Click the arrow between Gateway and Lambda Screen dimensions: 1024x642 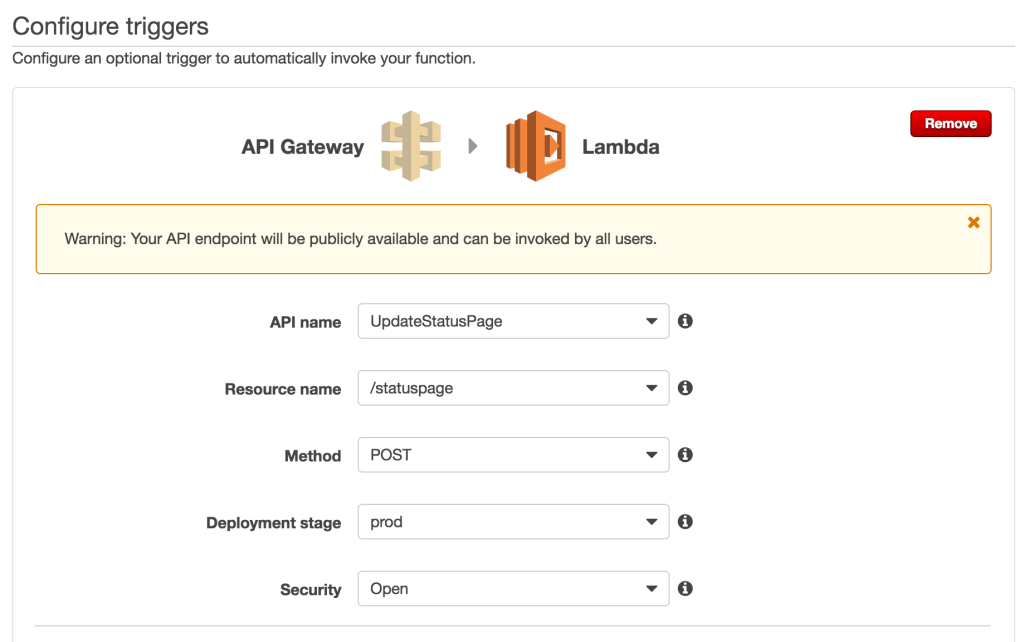tap(473, 146)
